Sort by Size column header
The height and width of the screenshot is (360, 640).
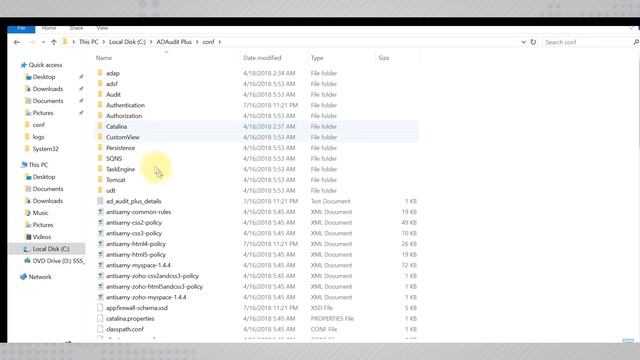384,58
